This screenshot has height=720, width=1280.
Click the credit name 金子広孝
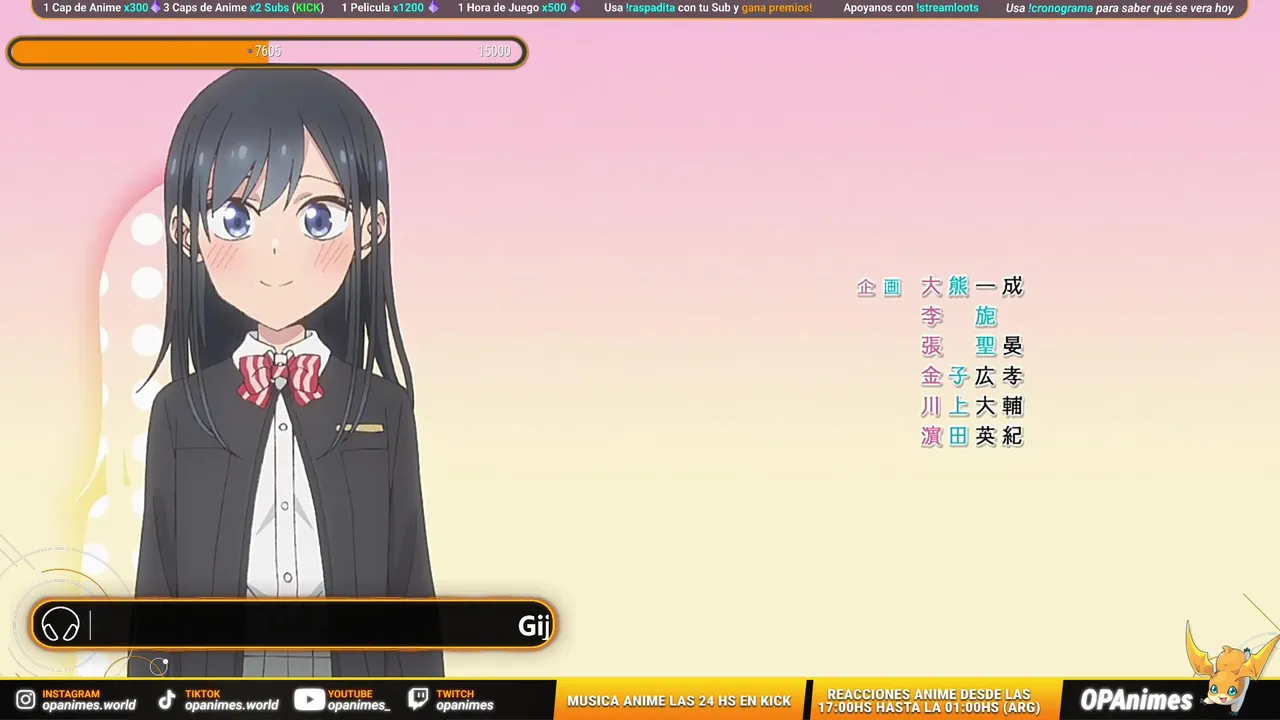tap(972, 377)
